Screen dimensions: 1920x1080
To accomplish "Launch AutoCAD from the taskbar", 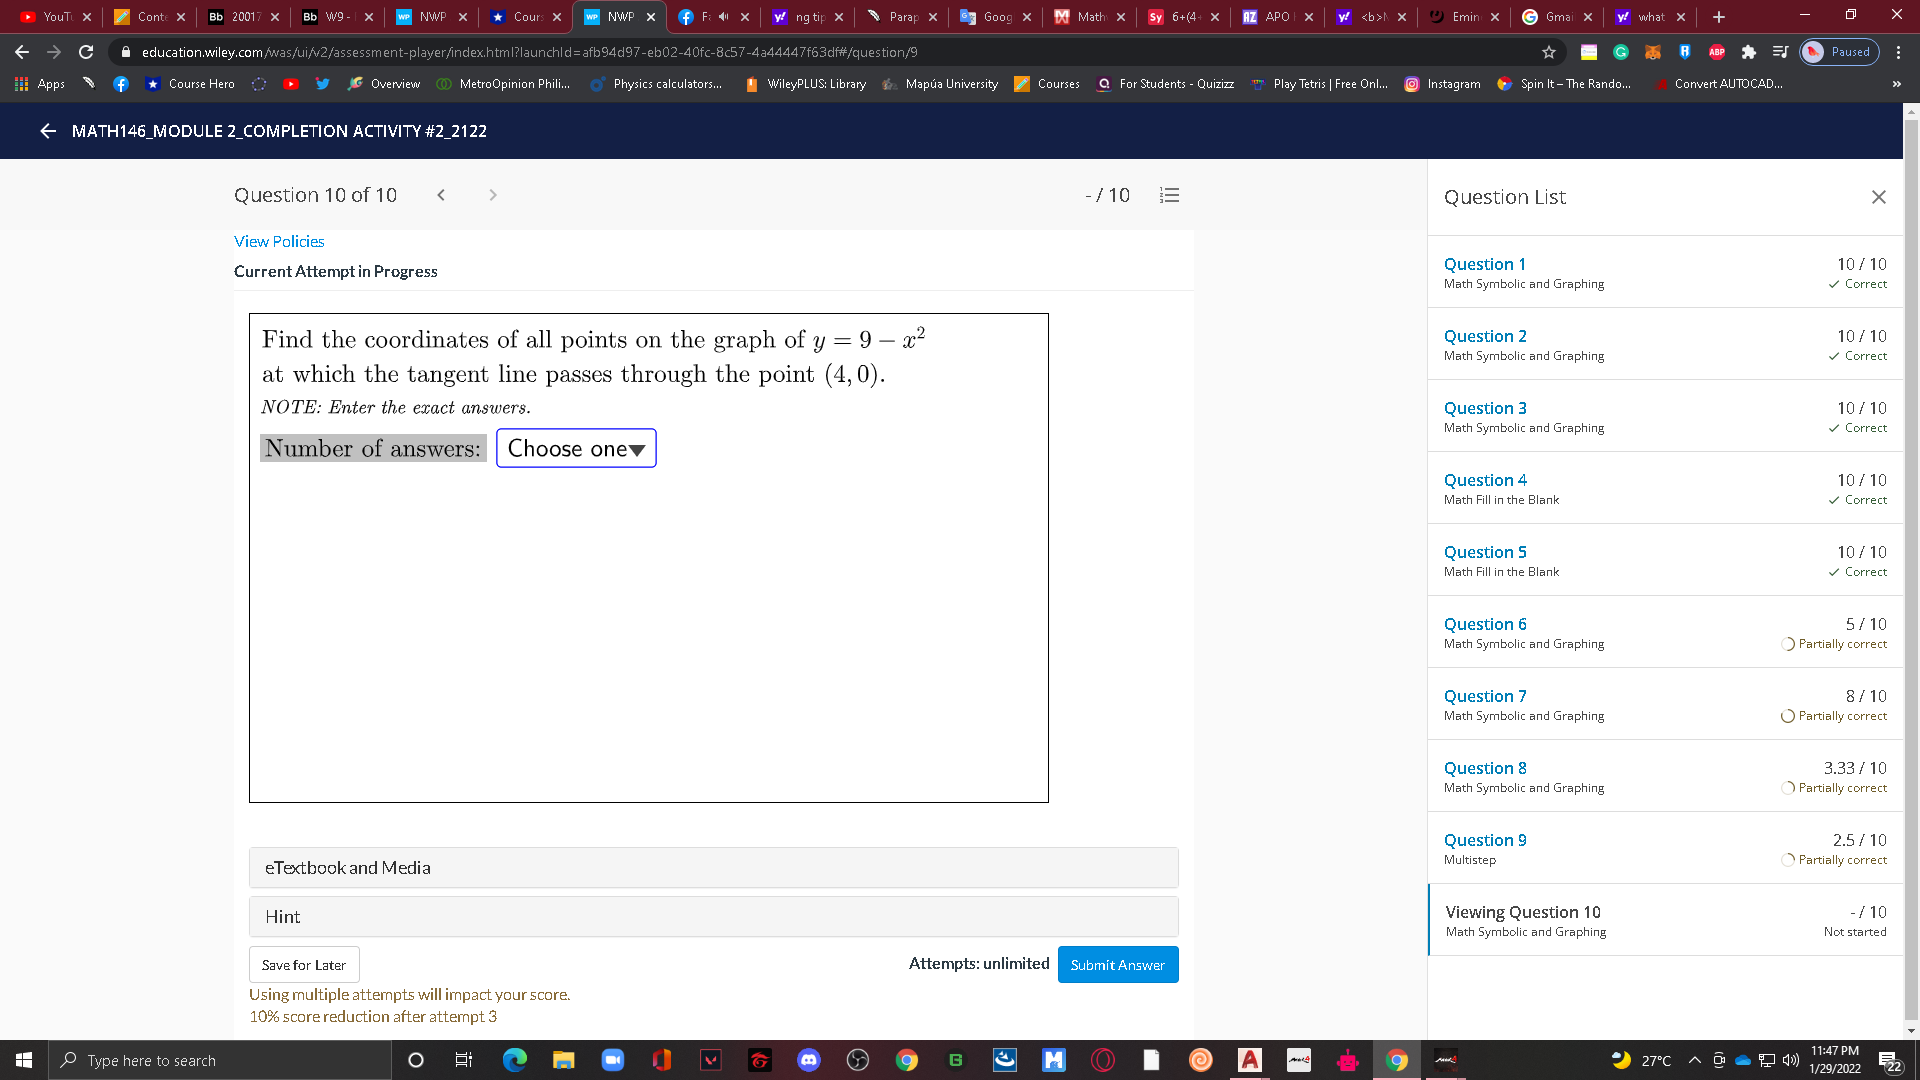I will (1249, 1060).
